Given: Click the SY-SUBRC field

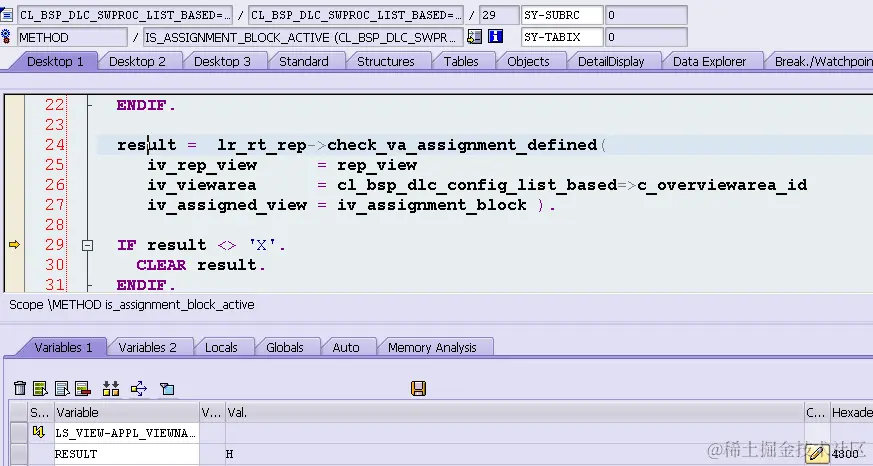Looking at the screenshot, I should pyautogui.click(x=562, y=15).
